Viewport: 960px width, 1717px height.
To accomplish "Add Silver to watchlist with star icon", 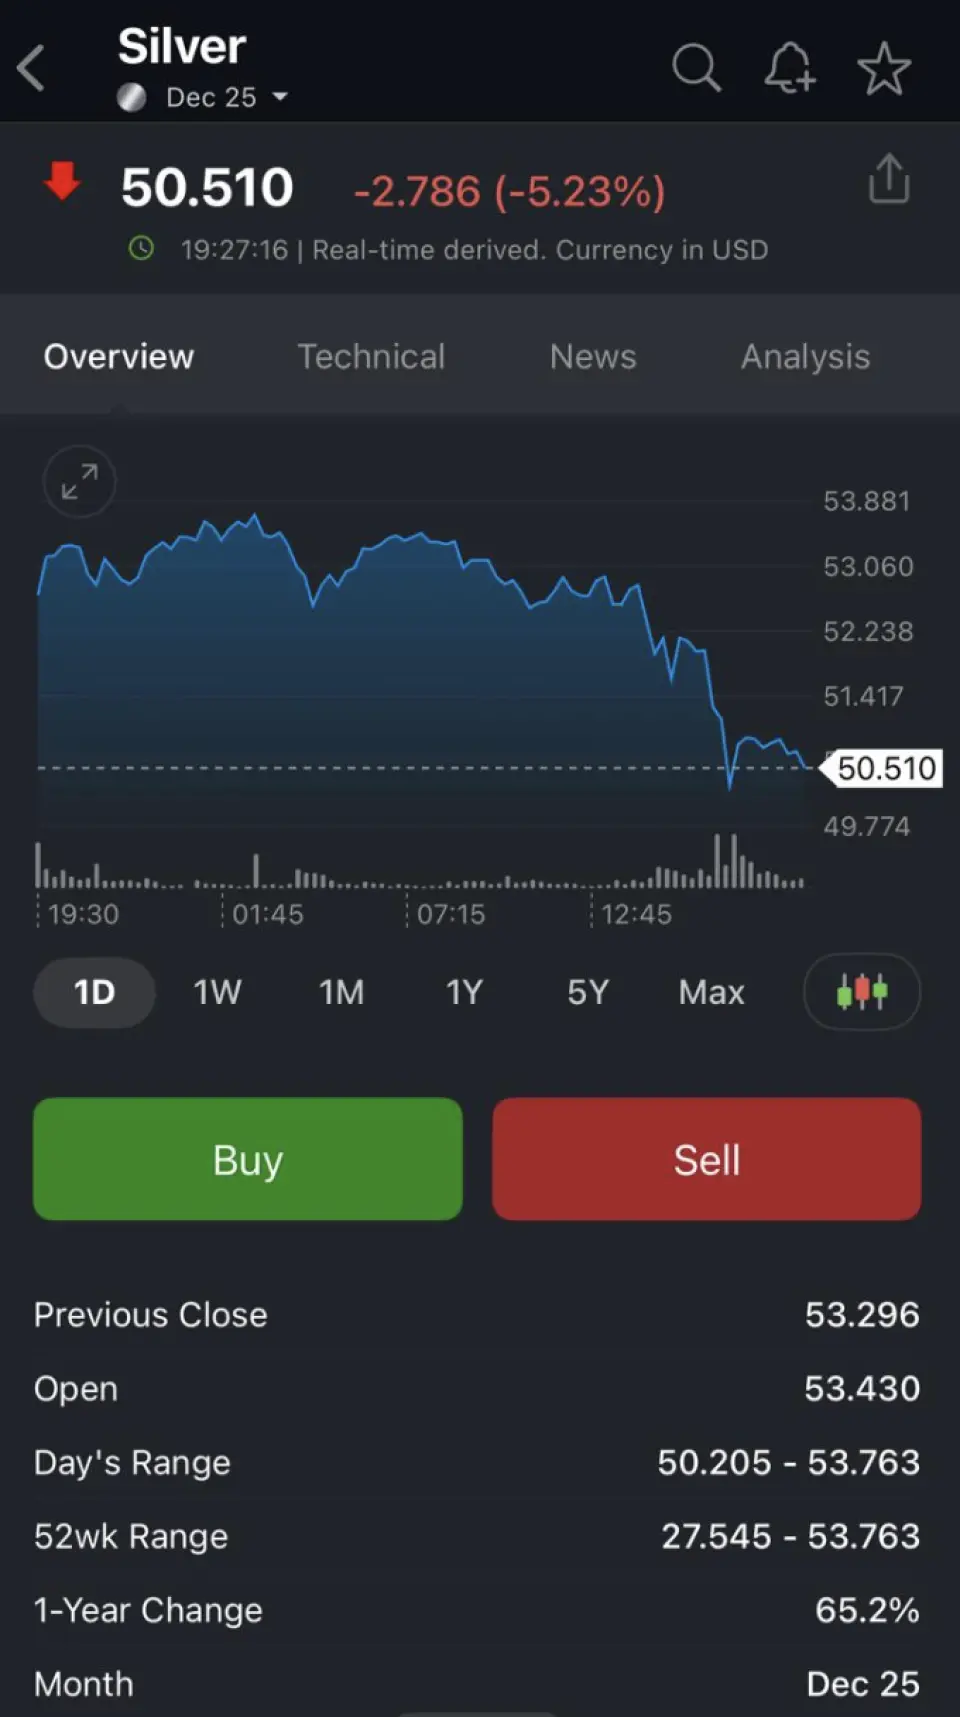I will point(884,68).
